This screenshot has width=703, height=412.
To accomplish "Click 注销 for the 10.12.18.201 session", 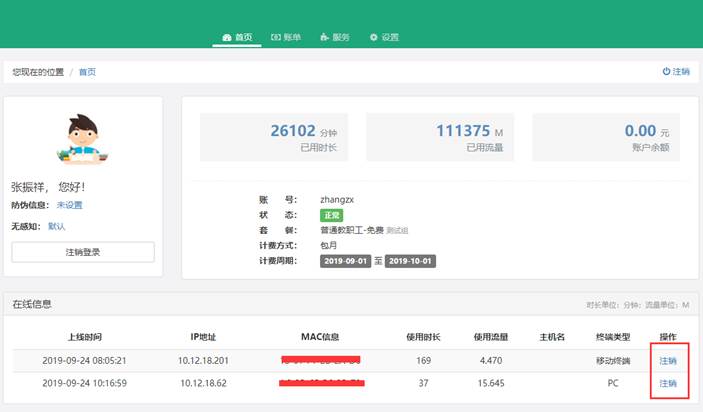I will click(667, 360).
